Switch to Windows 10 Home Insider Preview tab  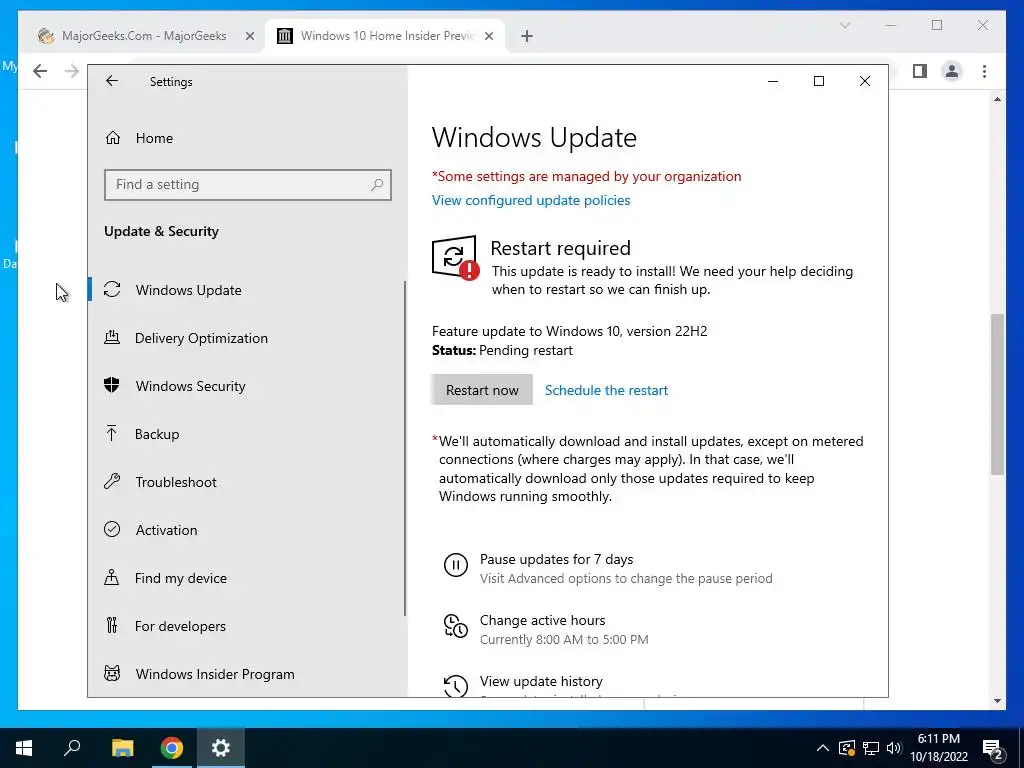point(385,36)
